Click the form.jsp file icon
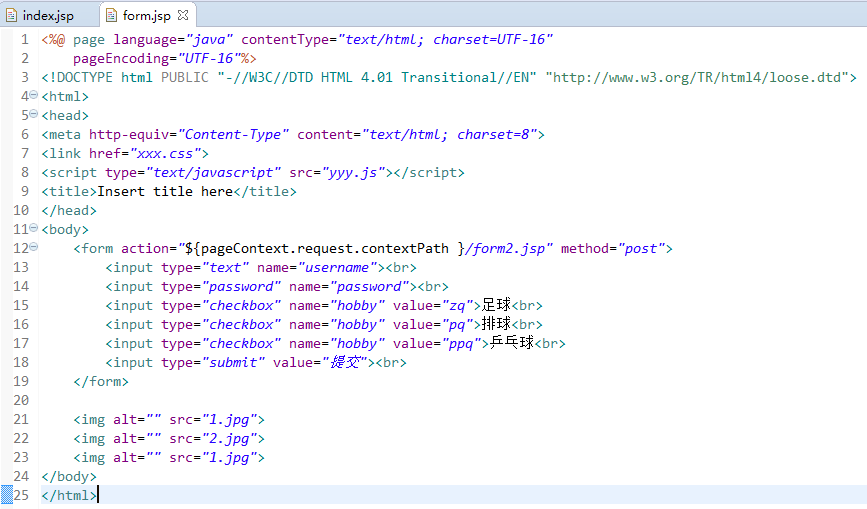867x509 pixels. (111, 15)
